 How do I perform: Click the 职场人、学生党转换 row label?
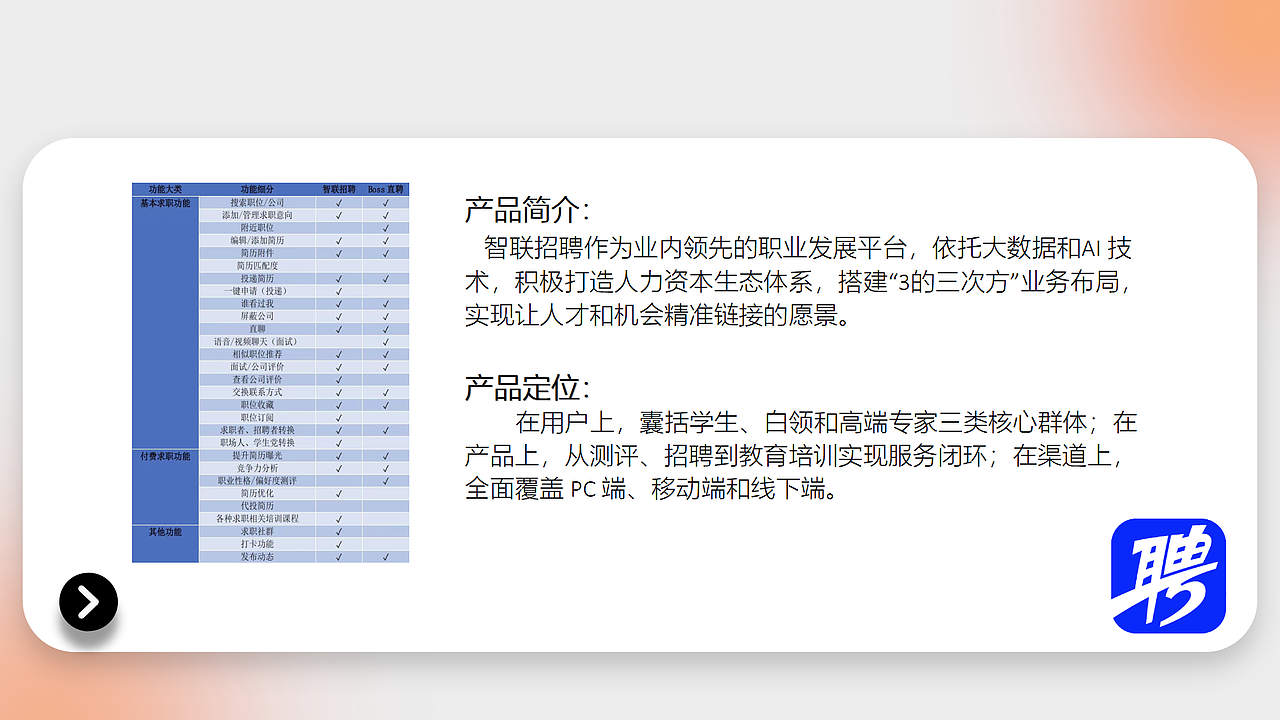click(257, 443)
